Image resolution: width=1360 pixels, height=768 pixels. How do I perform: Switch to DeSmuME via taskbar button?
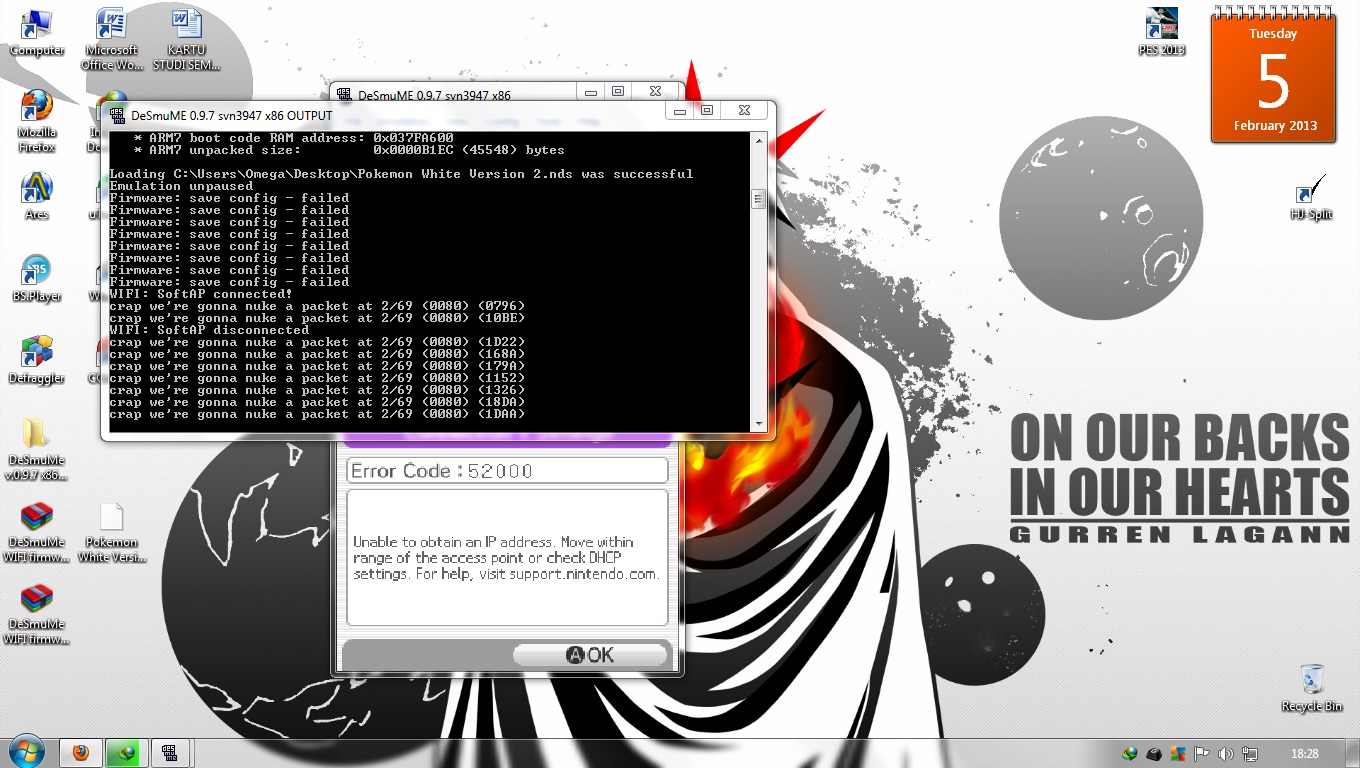[170, 753]
